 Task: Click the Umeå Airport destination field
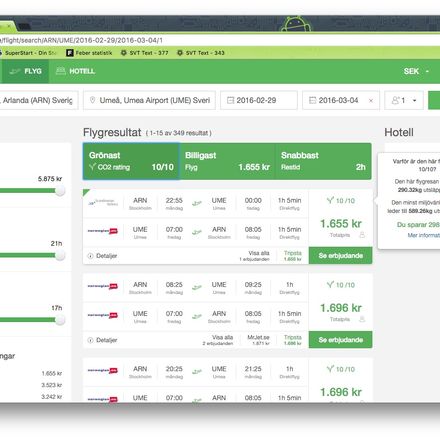pyautogui.click(x=149, y=100)
